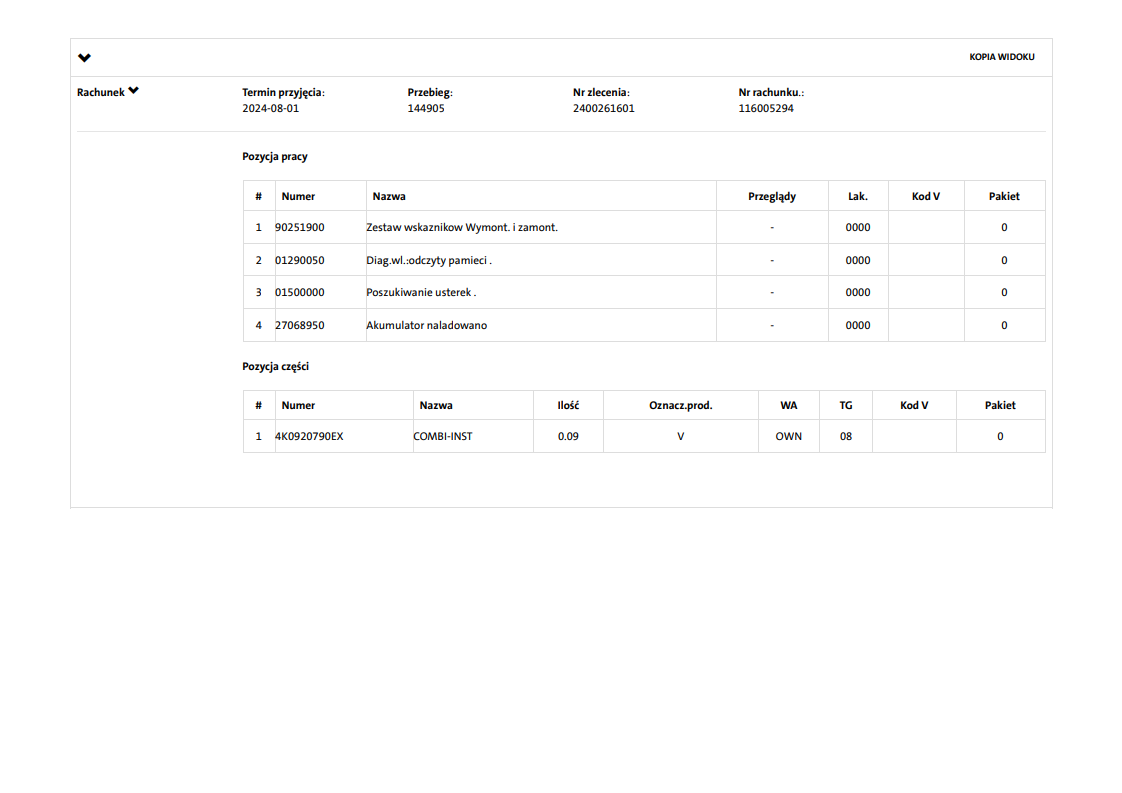
Task: Click TG column header
Action: click(x=846, y=406)
